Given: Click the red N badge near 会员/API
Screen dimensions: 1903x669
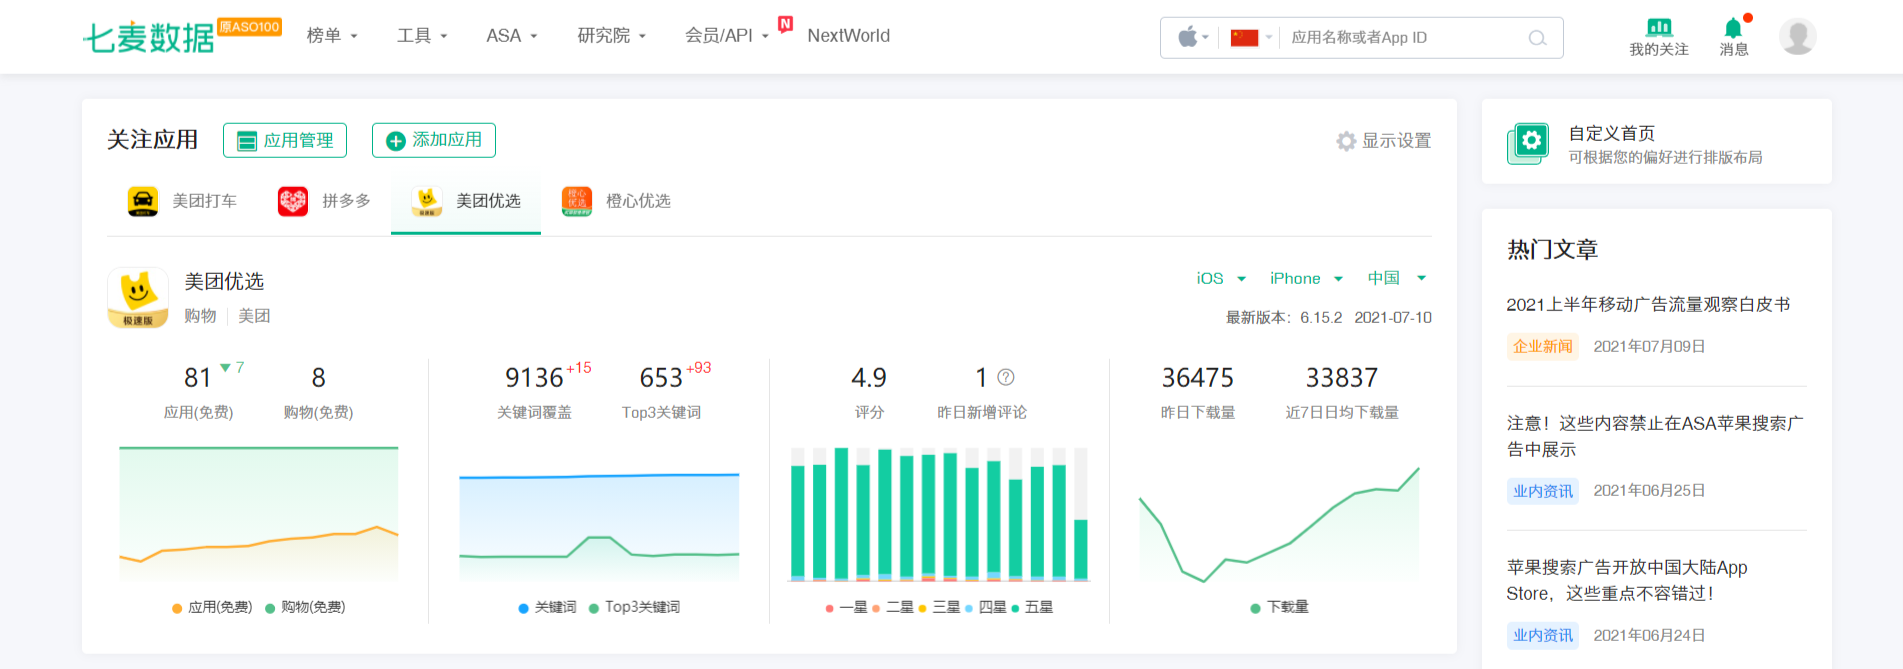Looking at the screenshot, I should (786, 24).
